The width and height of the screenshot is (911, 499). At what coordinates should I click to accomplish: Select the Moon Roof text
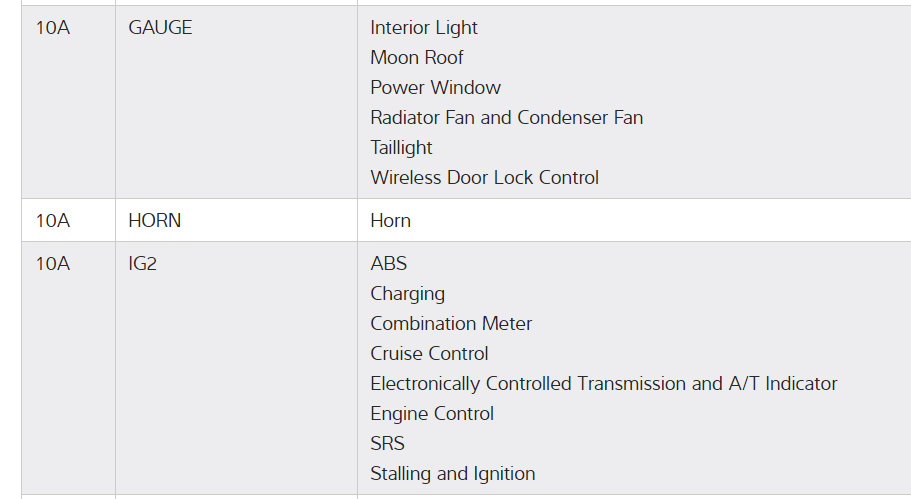[417, 58]
